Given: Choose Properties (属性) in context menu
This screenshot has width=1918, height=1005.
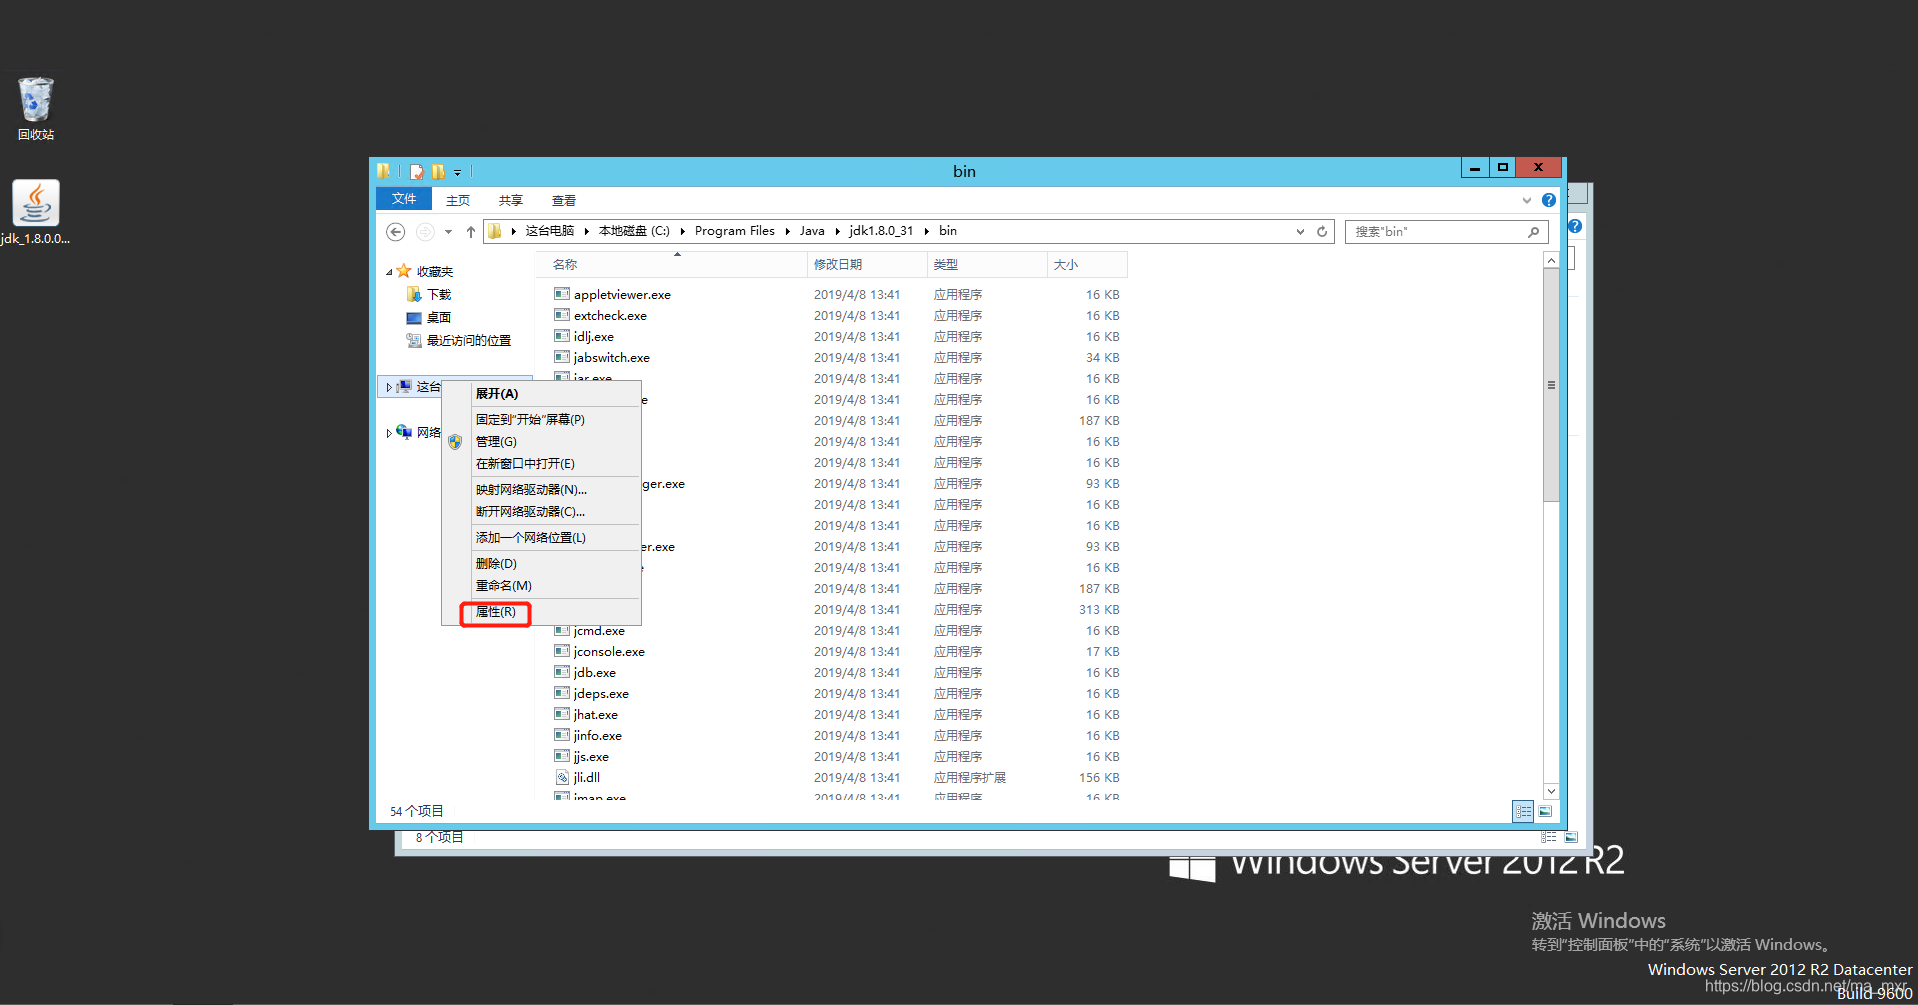Looking at the screenshot, I should click(x=541, y=611).
